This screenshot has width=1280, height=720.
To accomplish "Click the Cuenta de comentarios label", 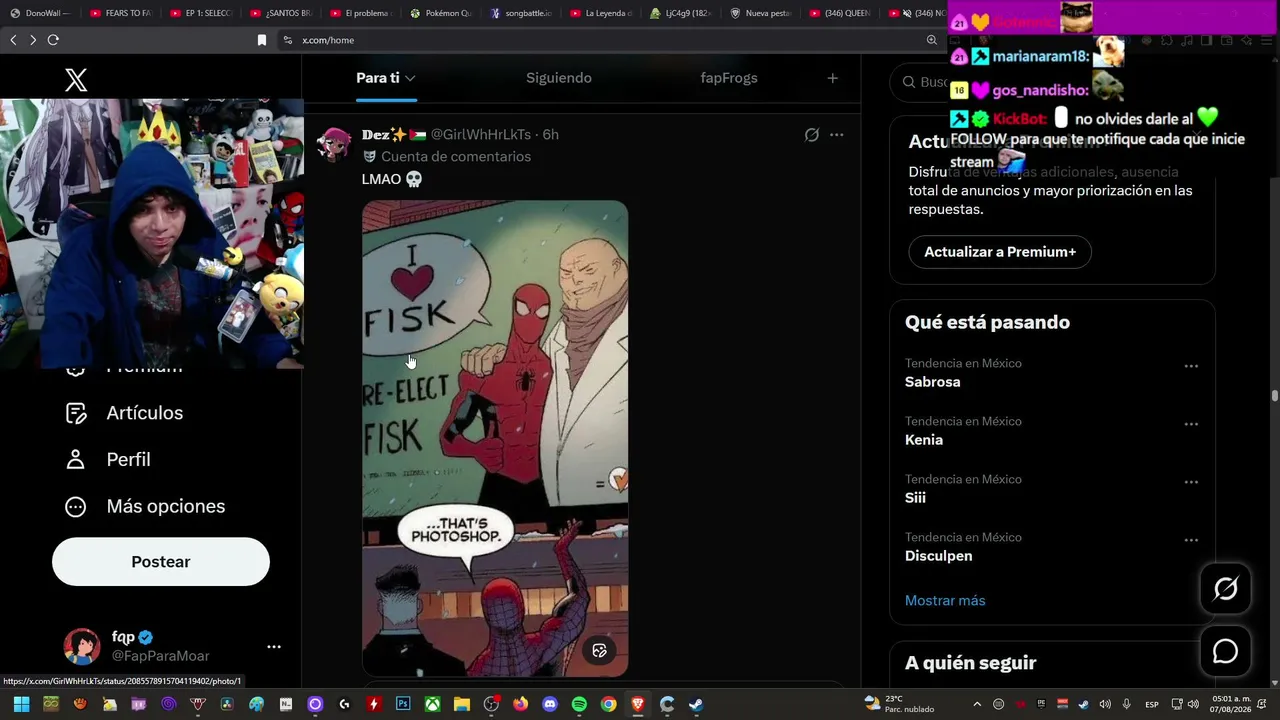I will coord(456,157).
